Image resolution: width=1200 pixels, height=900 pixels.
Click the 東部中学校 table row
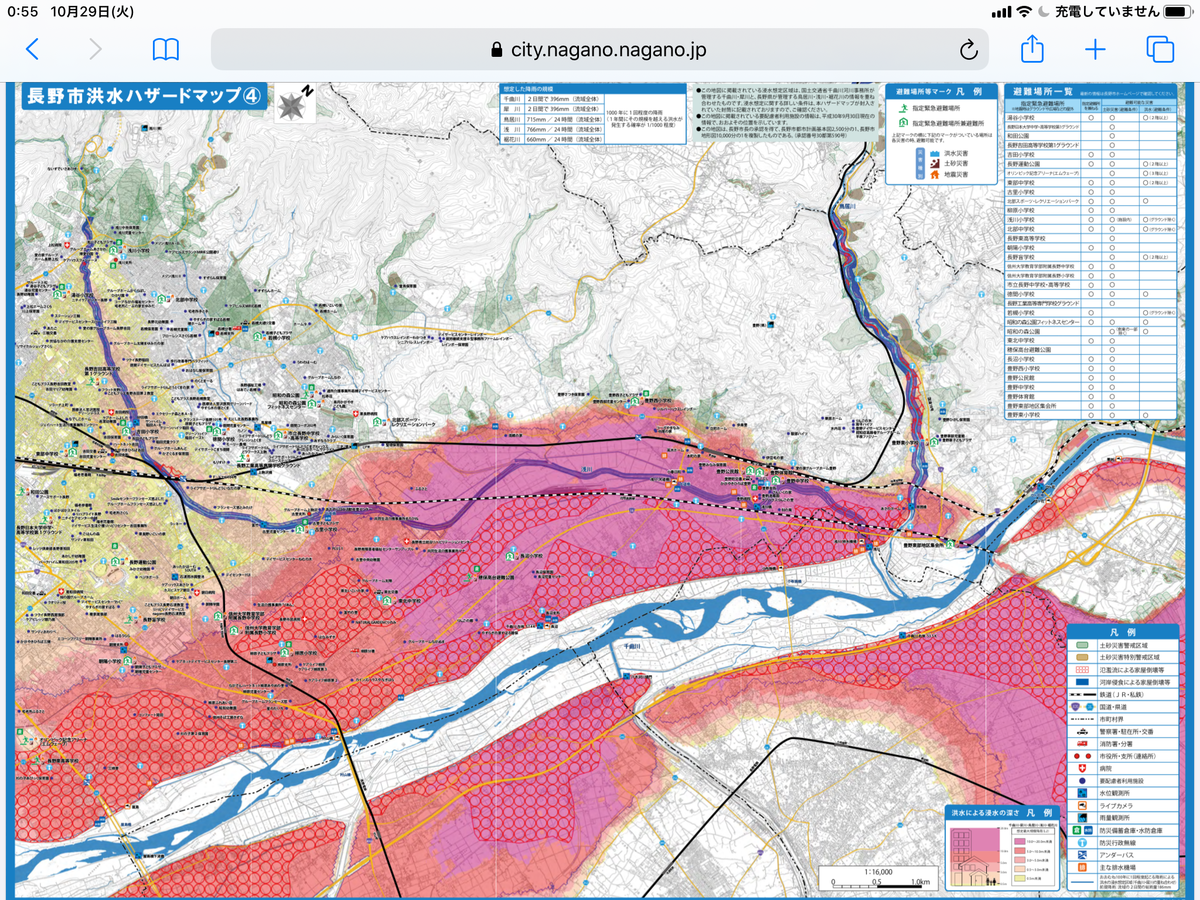pos(1090,182)
